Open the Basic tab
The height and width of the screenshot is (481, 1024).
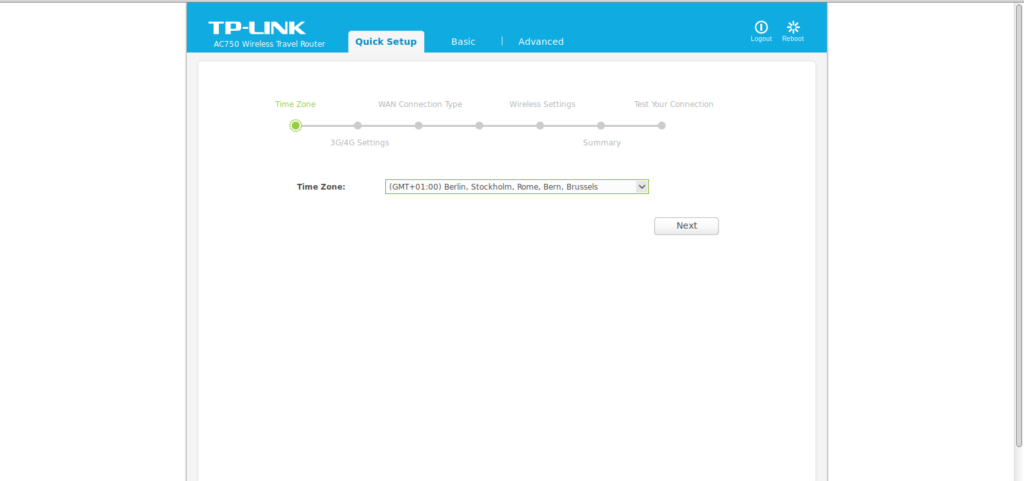point(463,42)
